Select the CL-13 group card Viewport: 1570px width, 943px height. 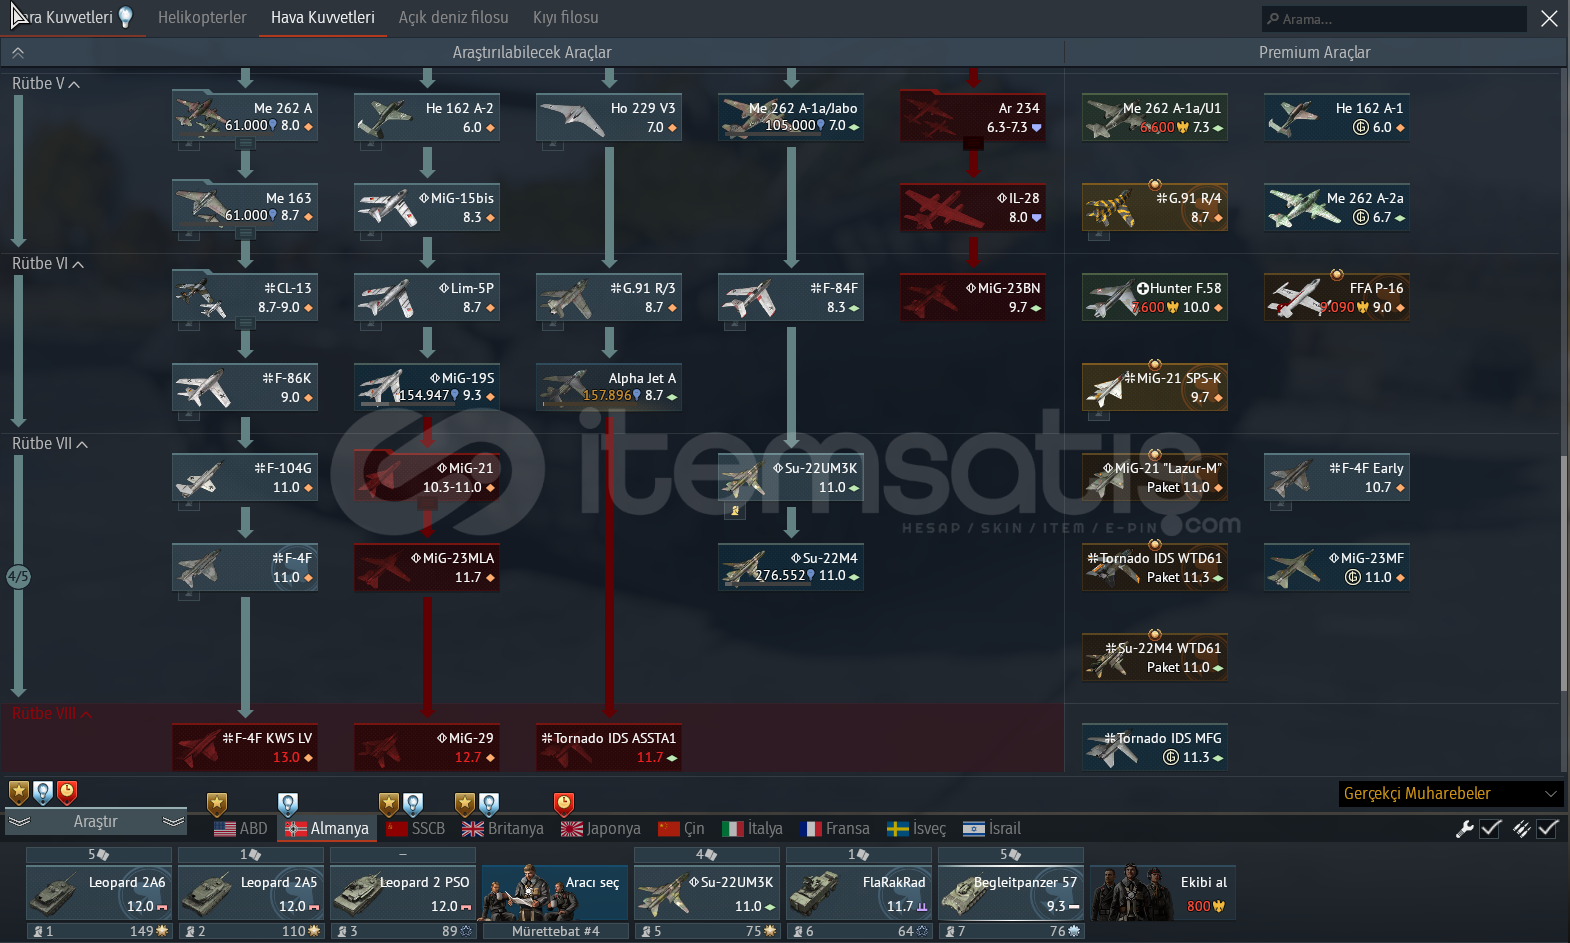click(245, 297)
